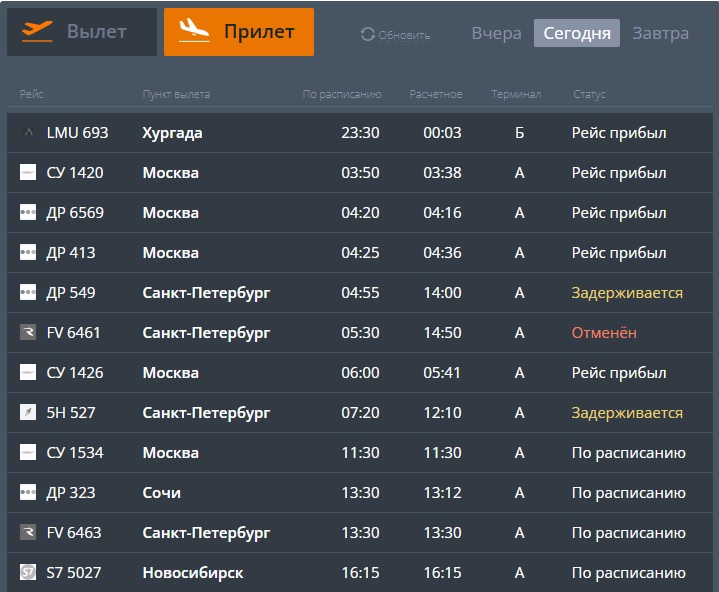Click Aeroflot logo beside СУ 1534
The width and height of the screenshot is (719, 592).
click(28, 452)
